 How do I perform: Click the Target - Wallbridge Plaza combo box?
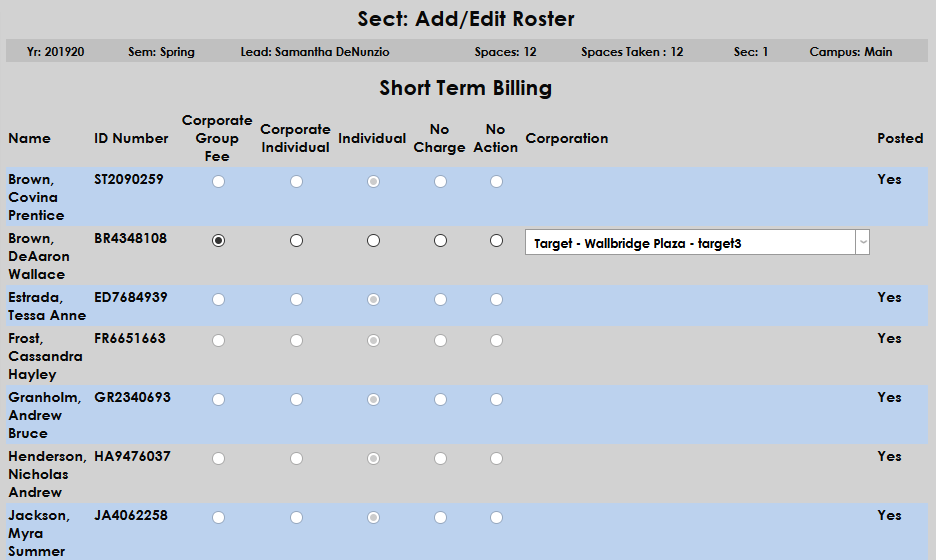690,243
